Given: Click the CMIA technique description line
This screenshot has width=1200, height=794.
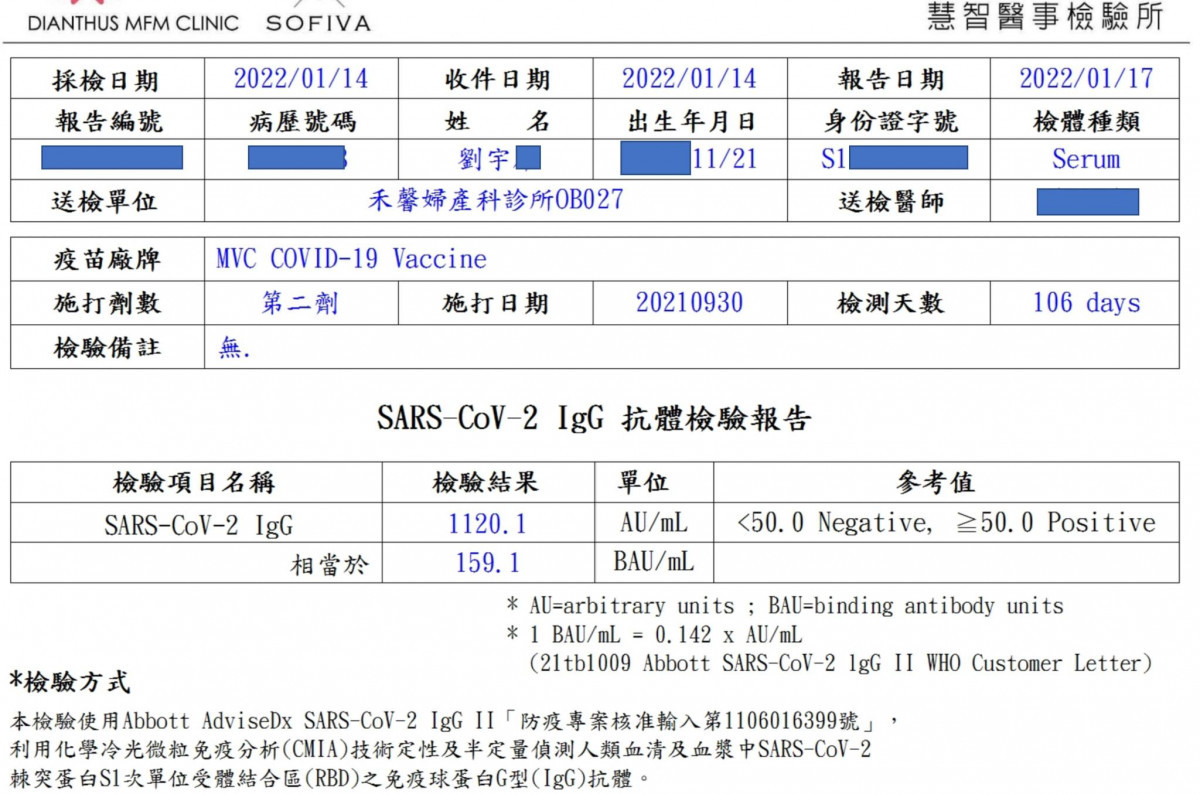Looking at the screenshot, I should [x=441, y=749].
